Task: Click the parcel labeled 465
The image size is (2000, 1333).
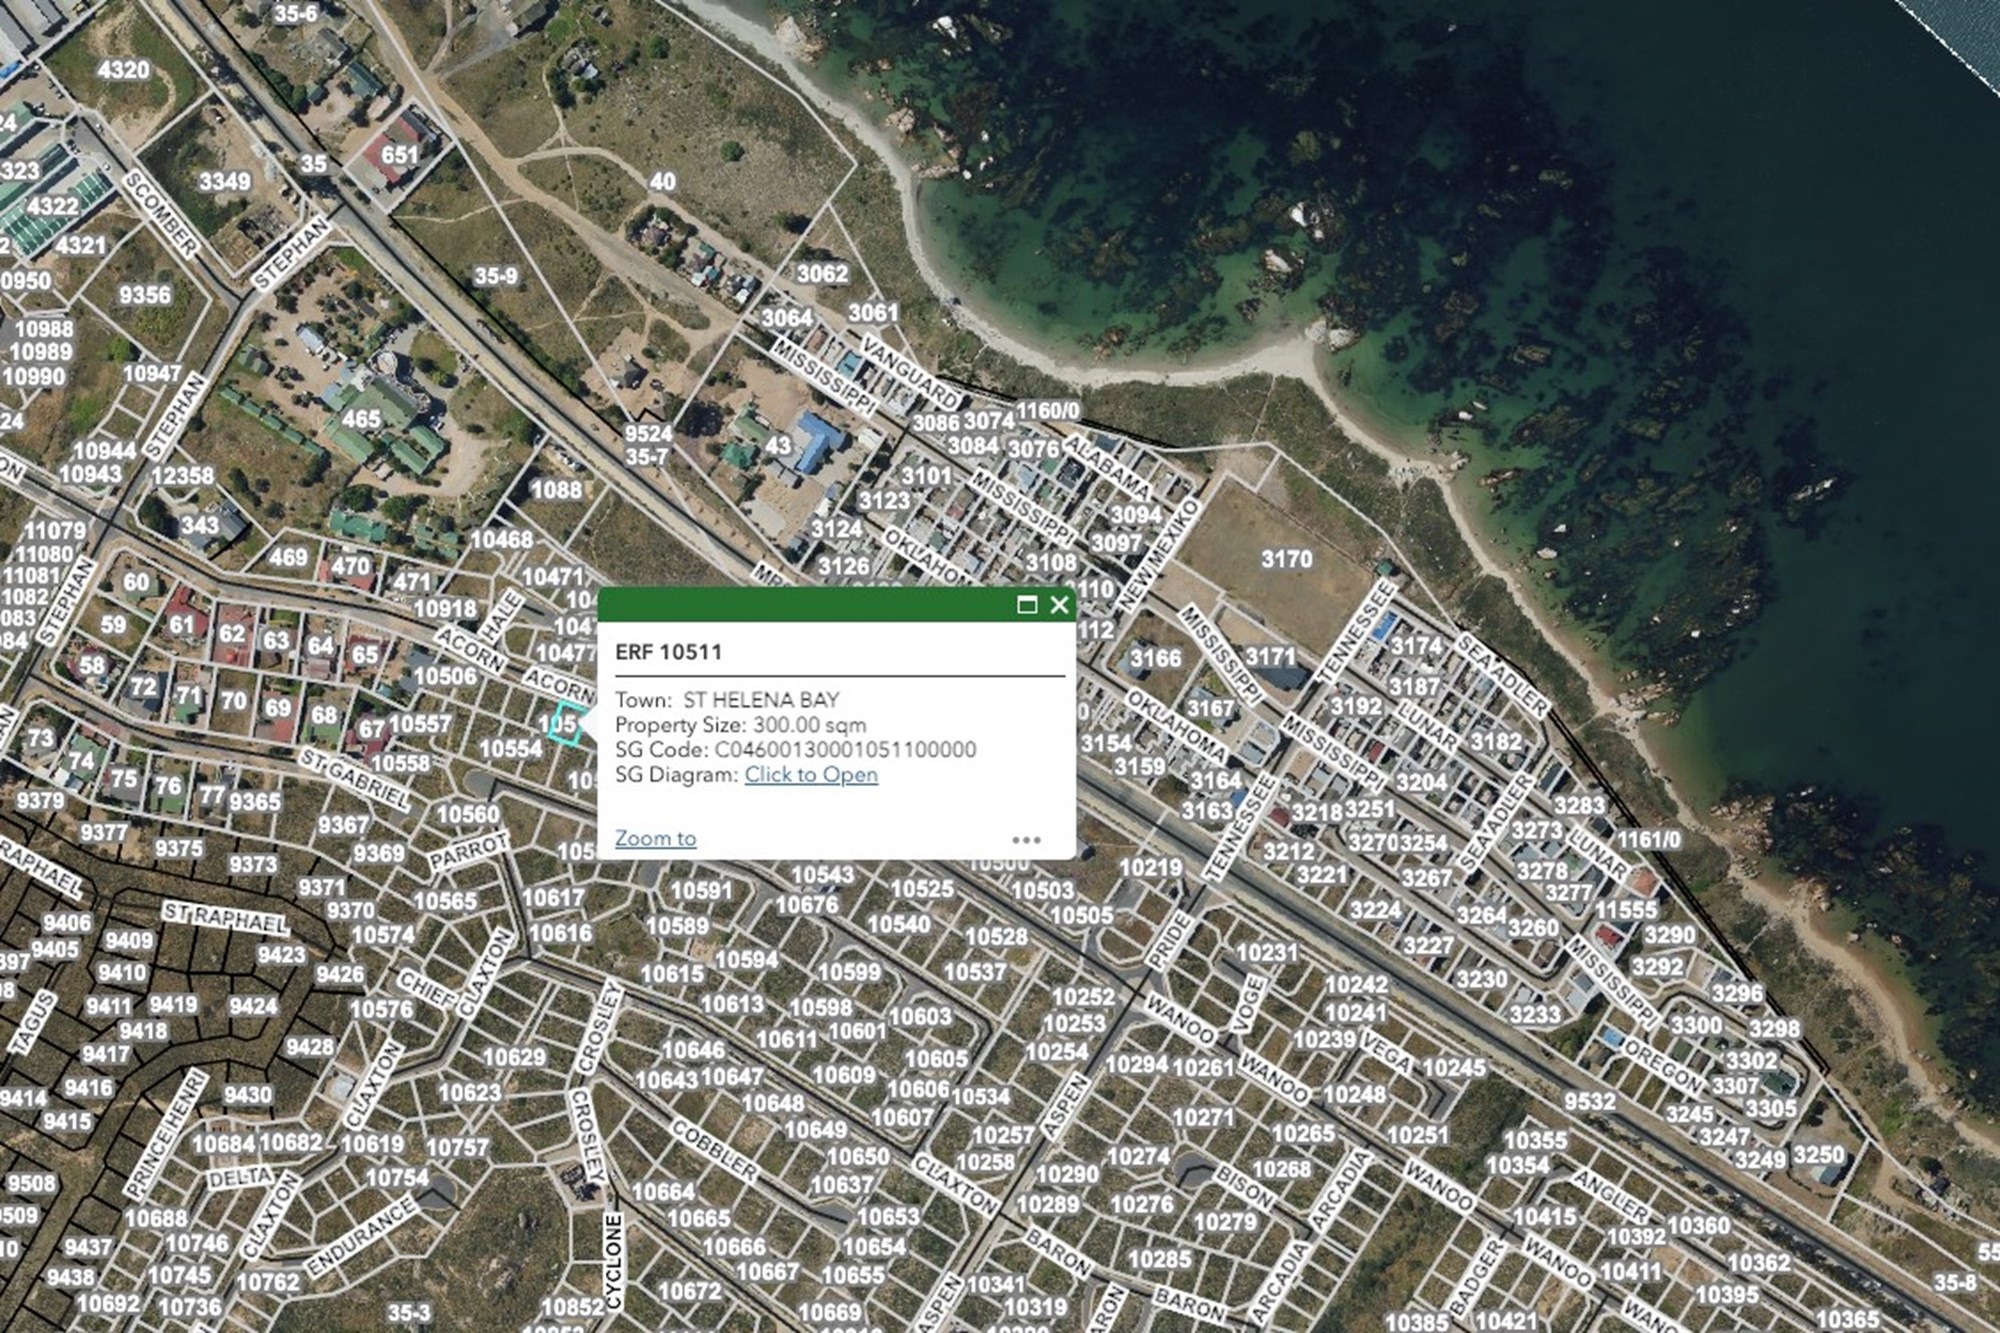Action: tap(361, 419)
